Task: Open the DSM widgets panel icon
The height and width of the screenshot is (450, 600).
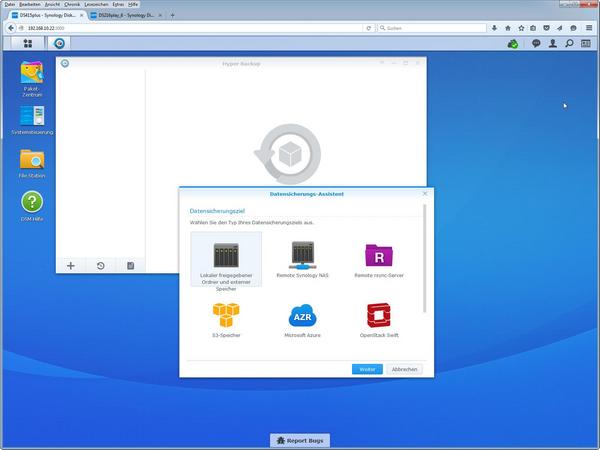Action: pos(586,43)
